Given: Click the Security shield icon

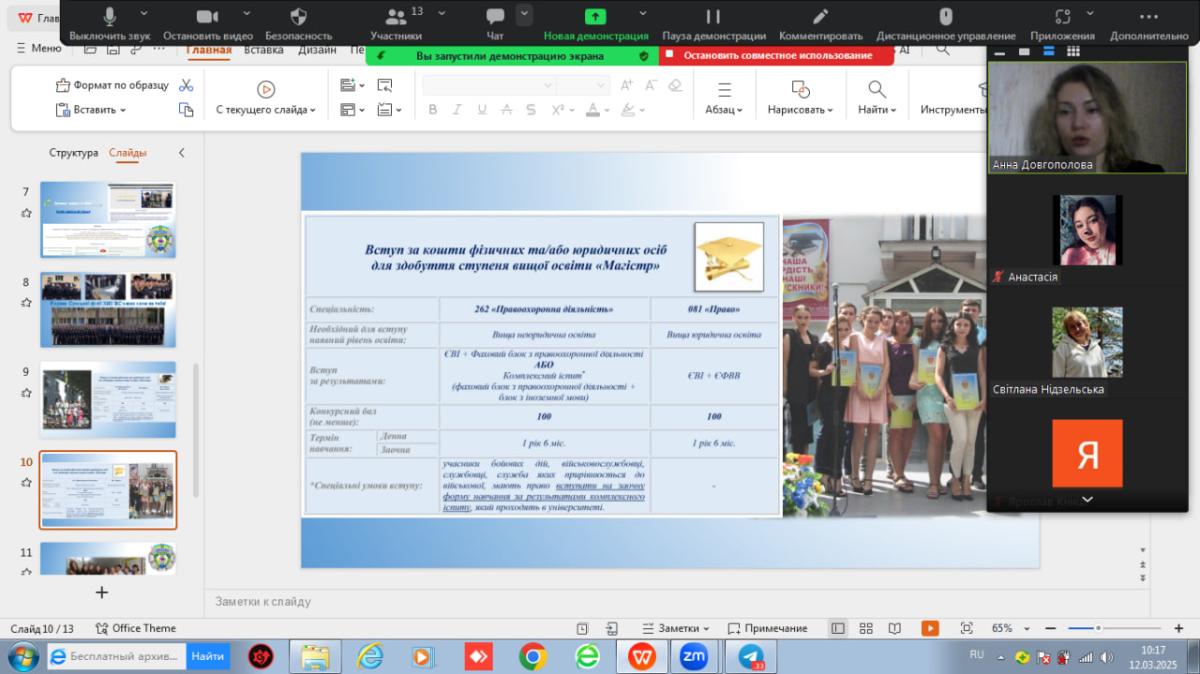Looking at the screenshot, I should coord(298,17).
